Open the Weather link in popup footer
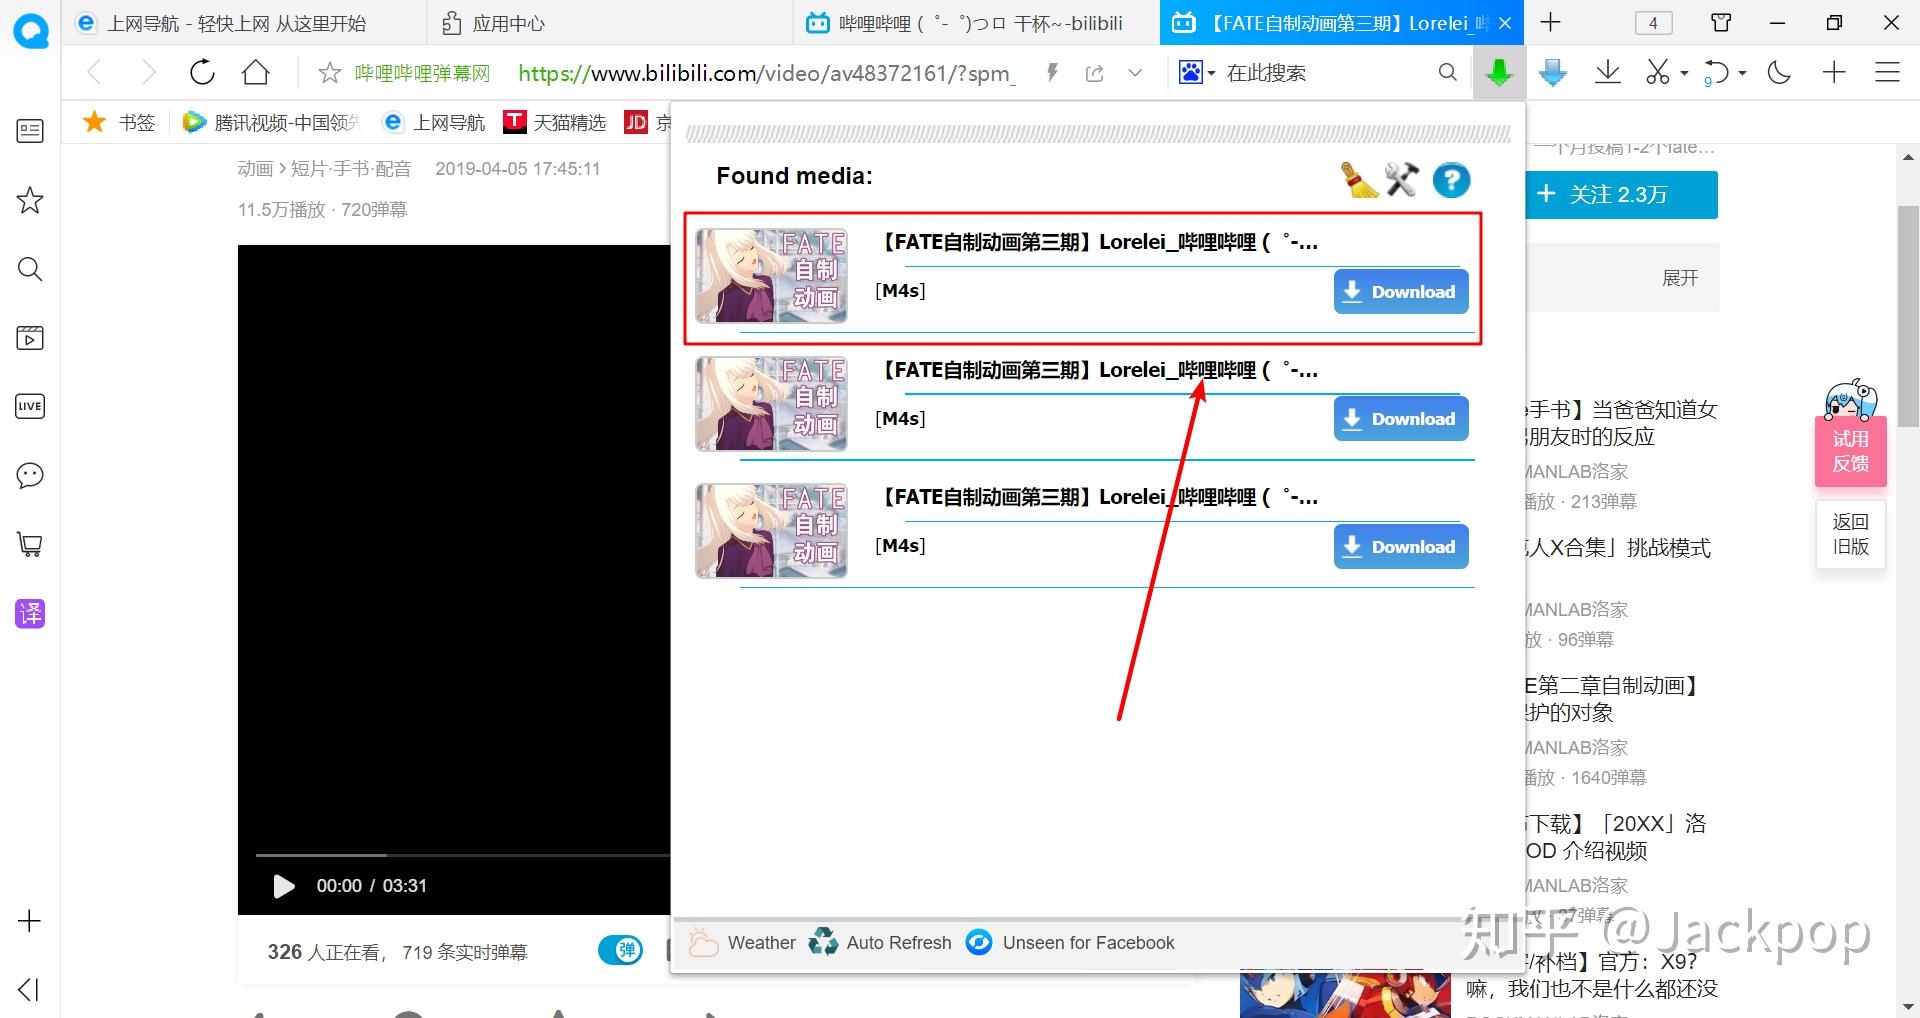The image size is (1920, 1018). [743, 942]
